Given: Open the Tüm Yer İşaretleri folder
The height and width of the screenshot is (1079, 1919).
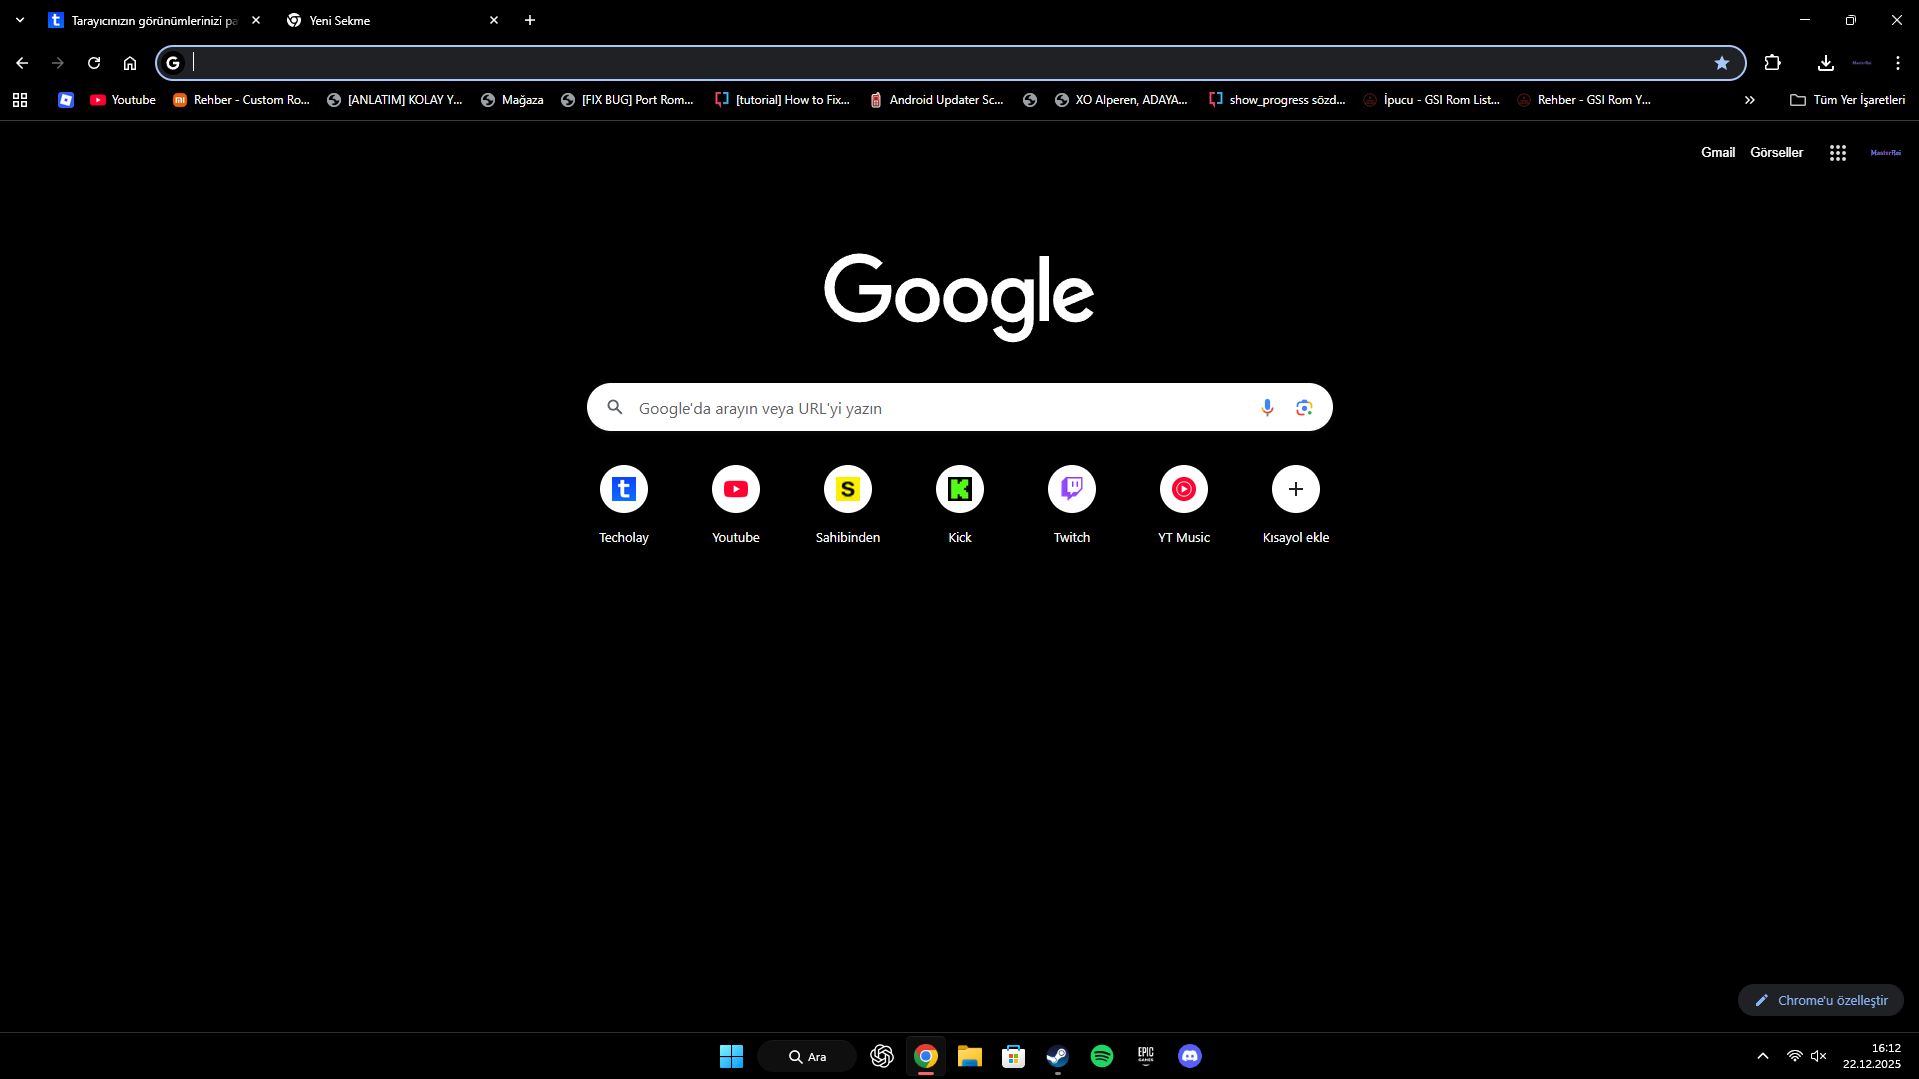Looking at the screenshot, I should click(x=1847, y=100).
